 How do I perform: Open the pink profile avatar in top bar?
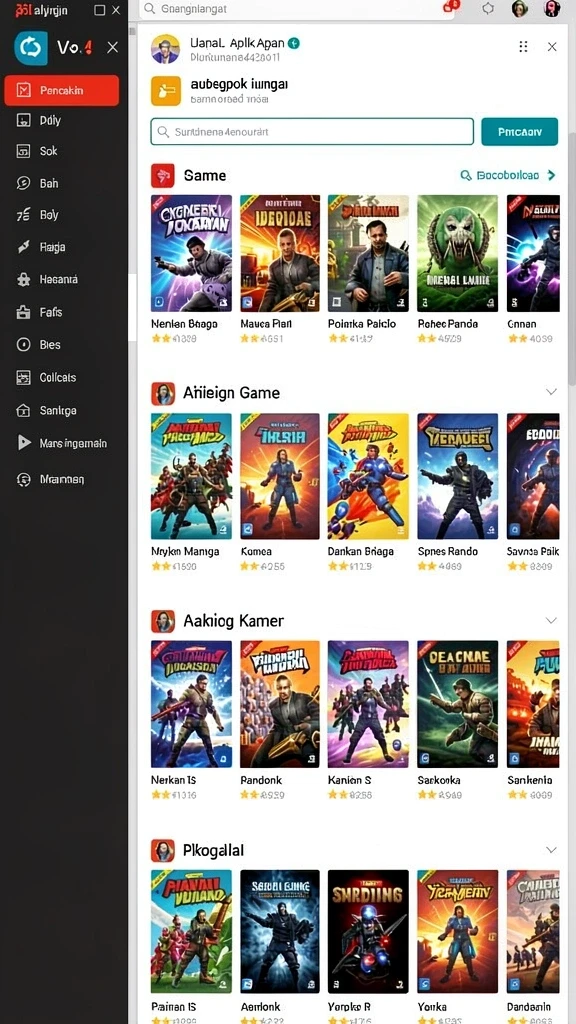tap(552, 8)
